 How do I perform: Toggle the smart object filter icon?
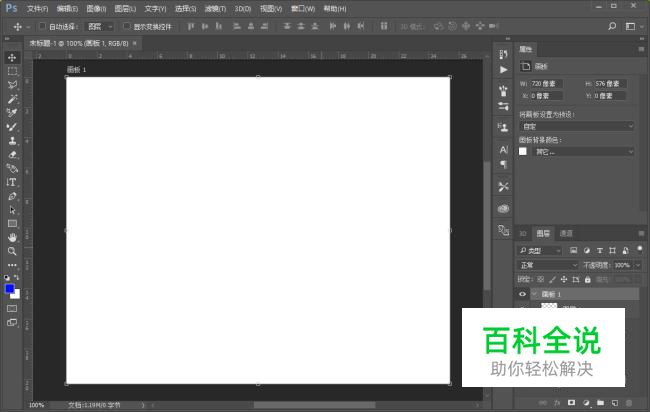(626, 250)
